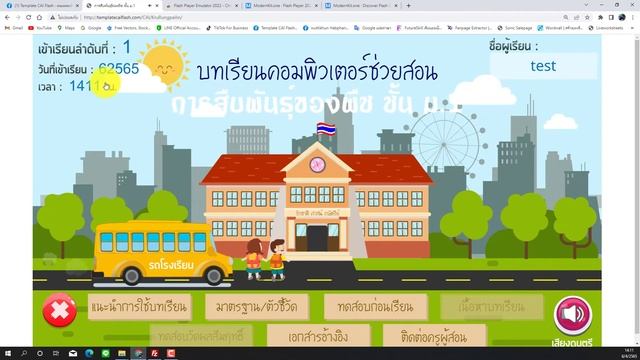Open ติดต่อครูผู้สอน contact teacher

[x=434, y=336]
